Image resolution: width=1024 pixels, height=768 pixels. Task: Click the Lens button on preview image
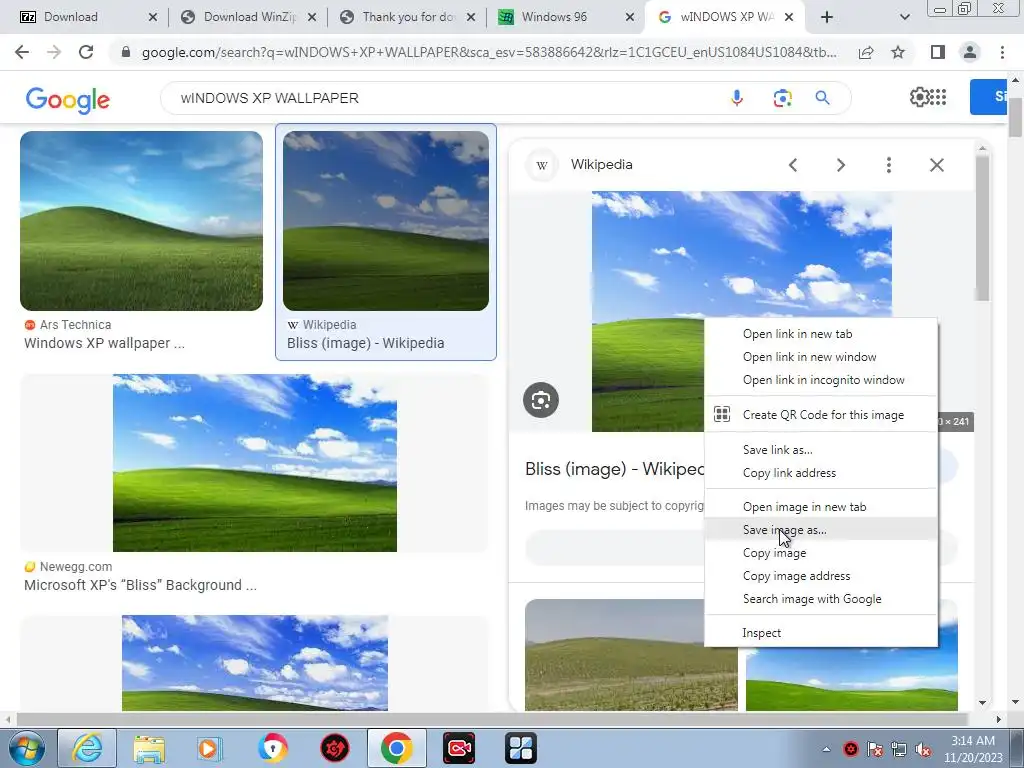tap(541, 400)
